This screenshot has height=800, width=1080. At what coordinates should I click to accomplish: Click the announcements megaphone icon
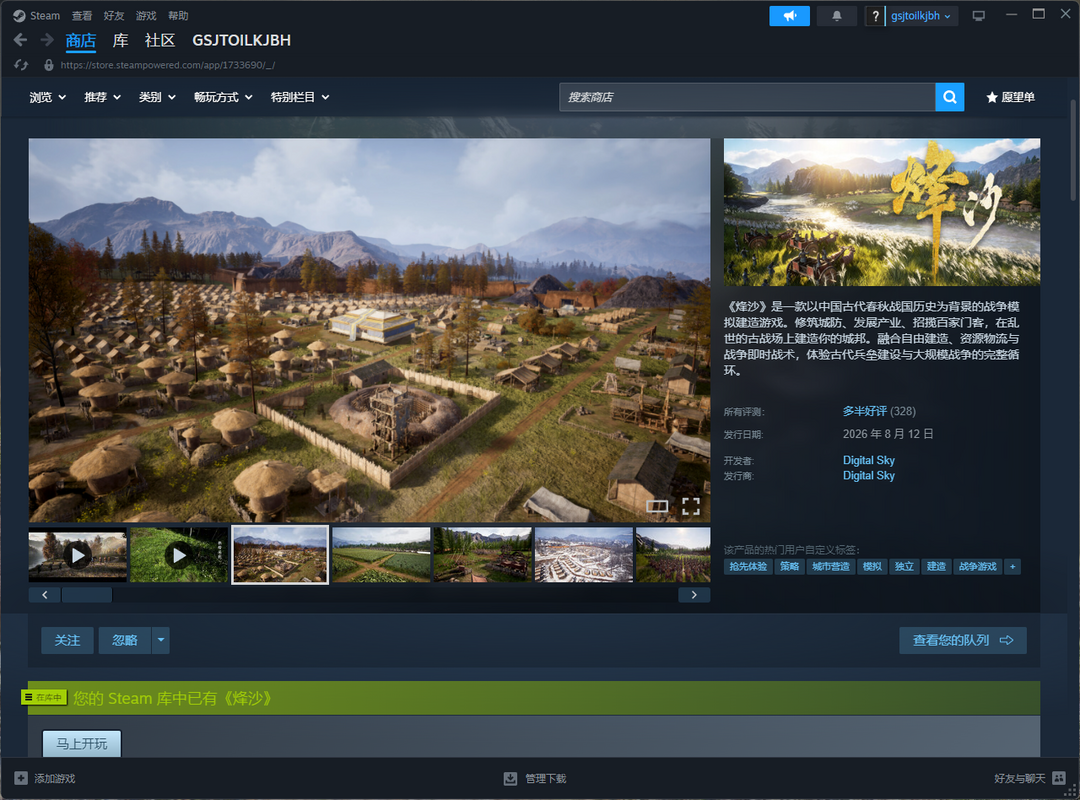(789, 16)
